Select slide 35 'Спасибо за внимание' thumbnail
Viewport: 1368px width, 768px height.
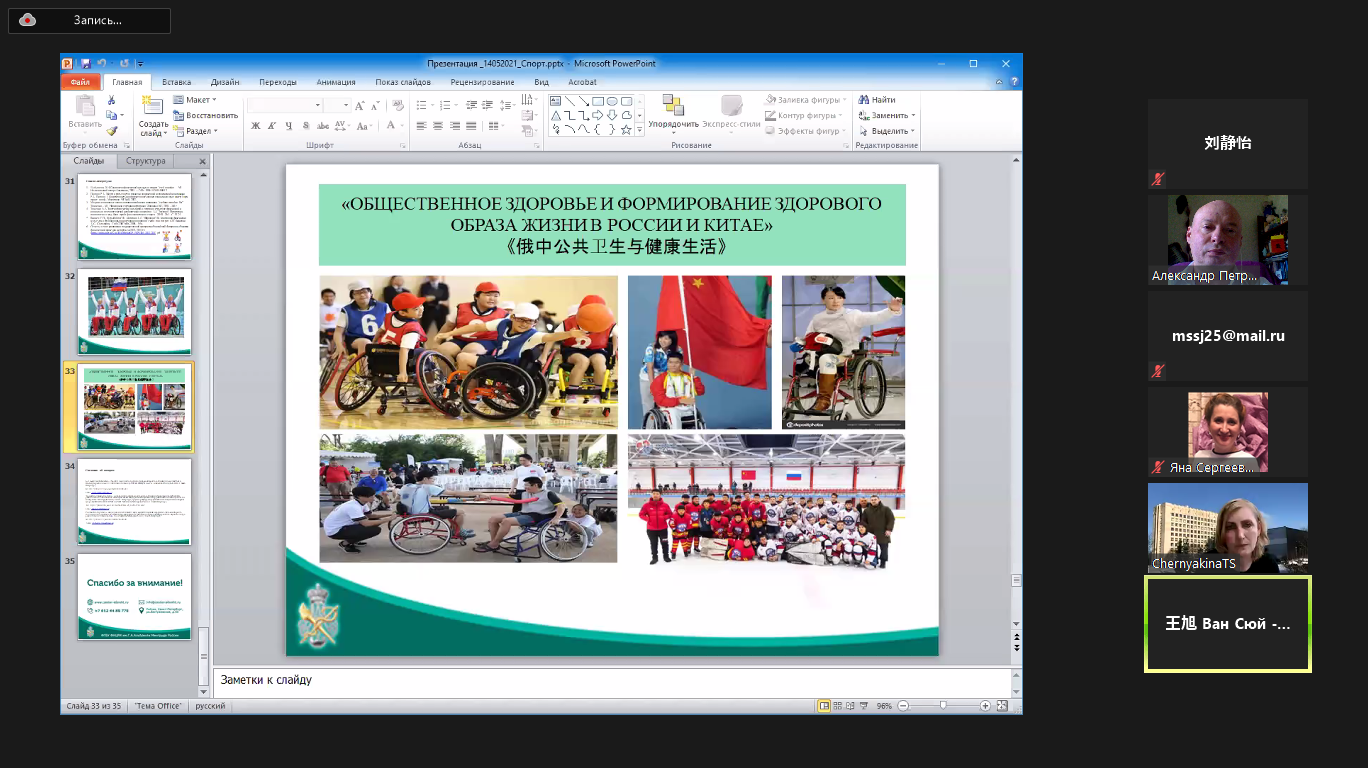tap(135, 597)
